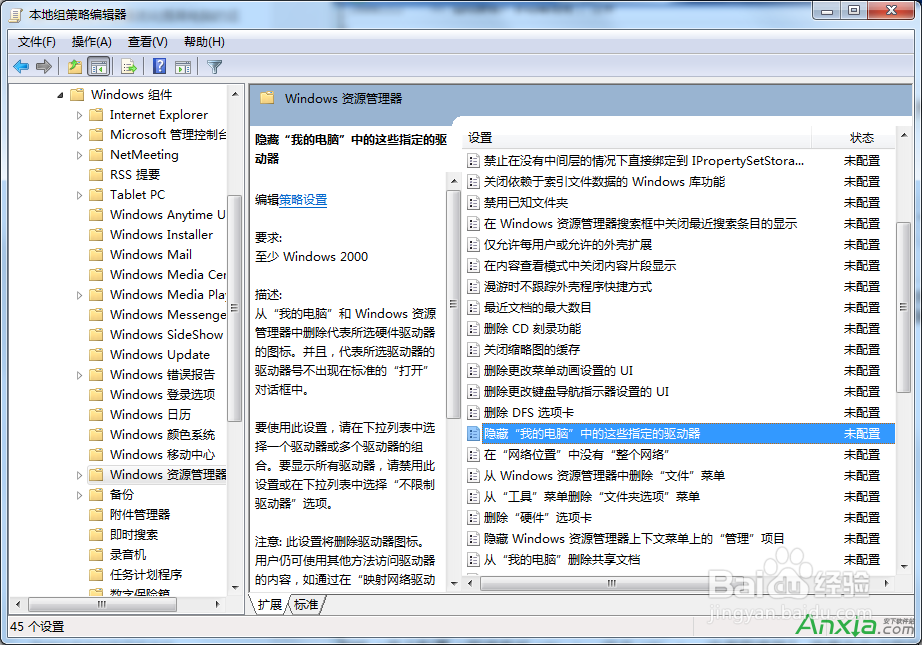Select the Windows Installer tree item
Image resolution: width=922 pixels, height=645 pixels.
point(161,235)
